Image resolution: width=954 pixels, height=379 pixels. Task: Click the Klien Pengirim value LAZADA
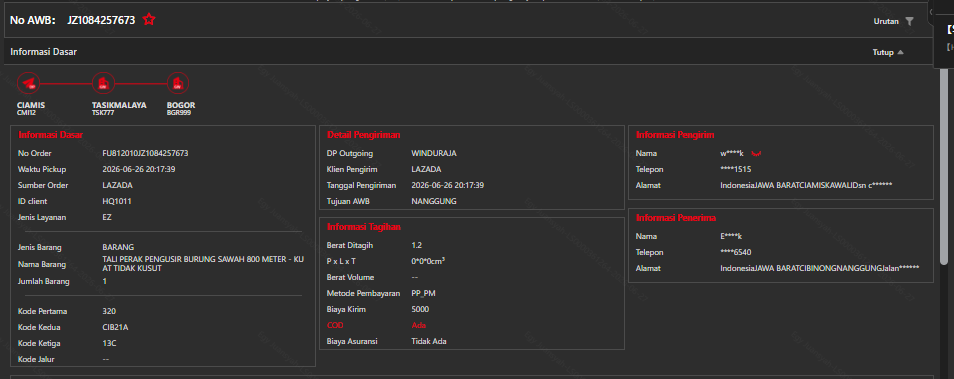427,169
